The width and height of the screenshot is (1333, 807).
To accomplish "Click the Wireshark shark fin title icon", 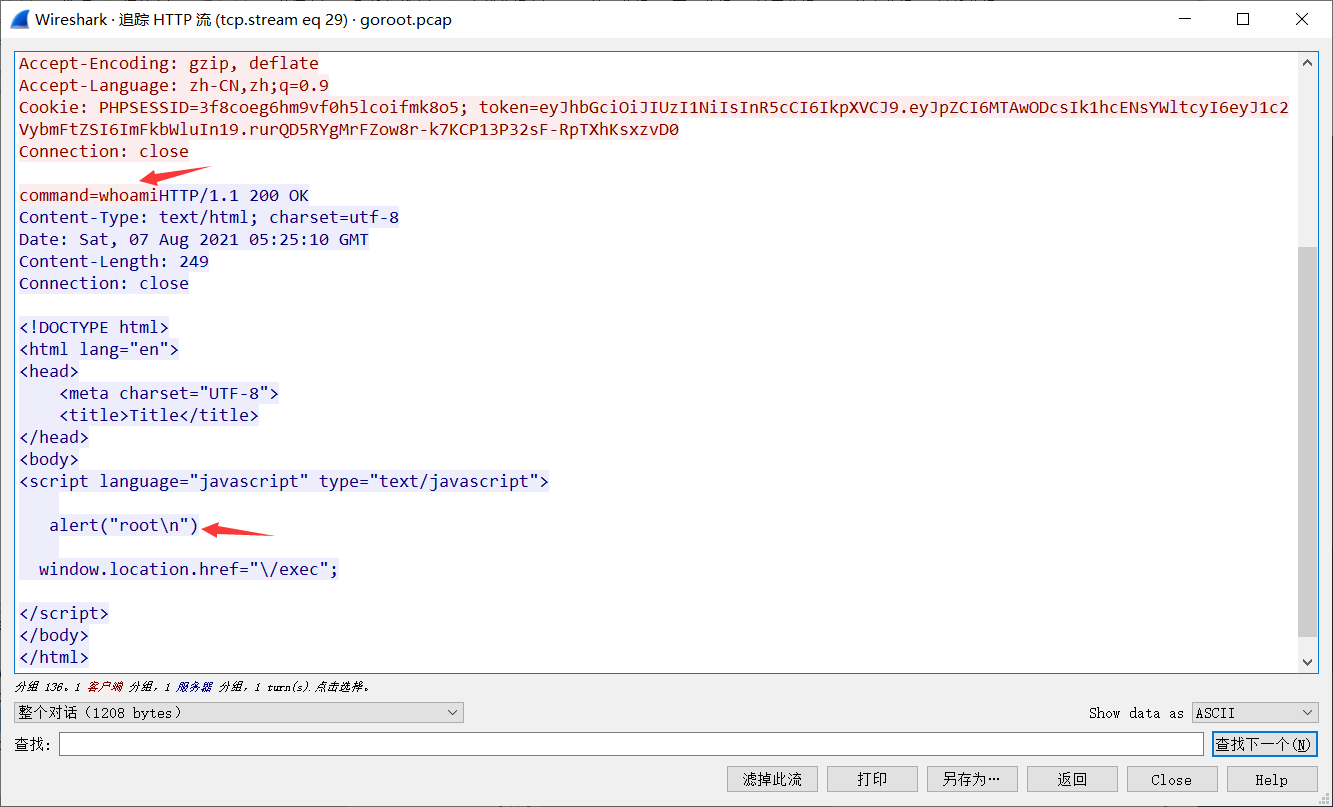I will [18, 19].
